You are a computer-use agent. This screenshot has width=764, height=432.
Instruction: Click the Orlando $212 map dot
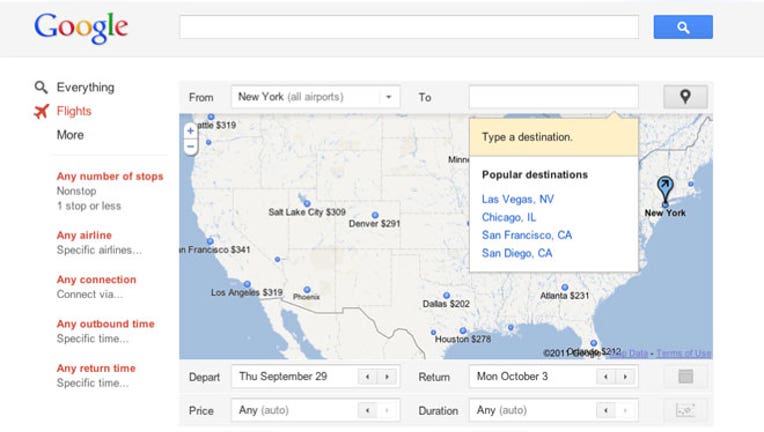[x=593, y=343]
